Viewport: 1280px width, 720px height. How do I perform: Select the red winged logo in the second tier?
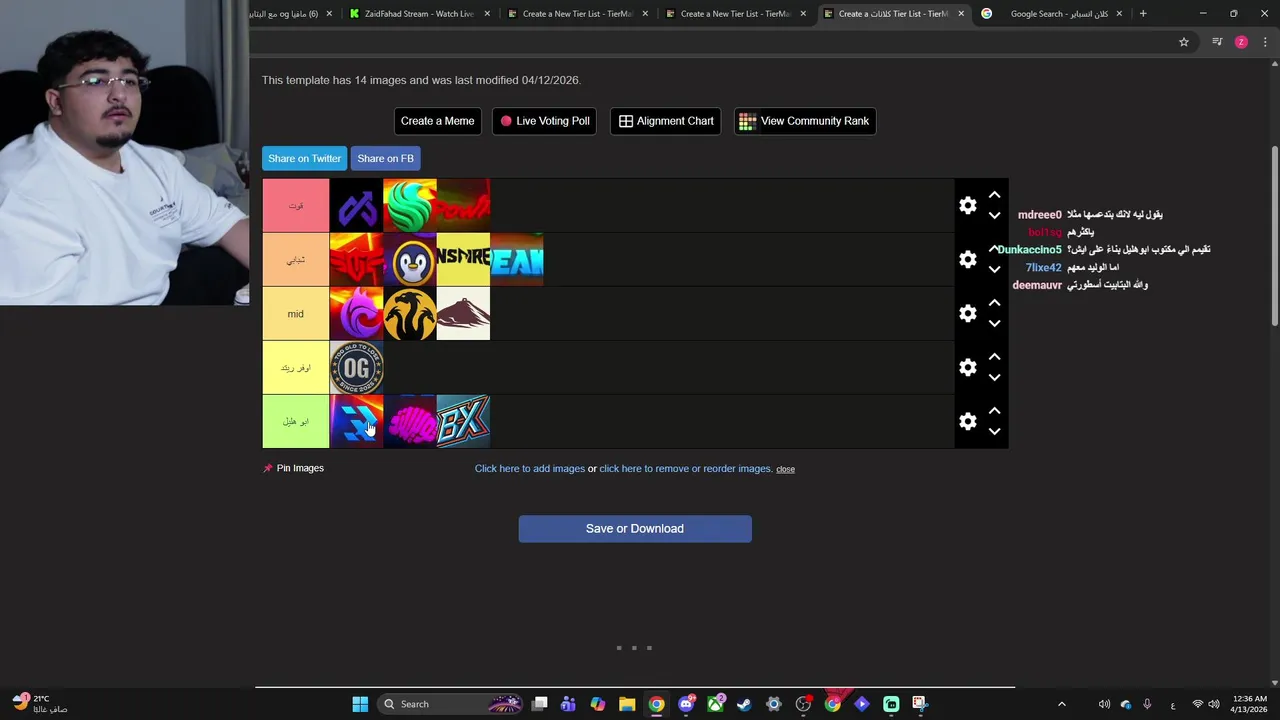[356, 259]
